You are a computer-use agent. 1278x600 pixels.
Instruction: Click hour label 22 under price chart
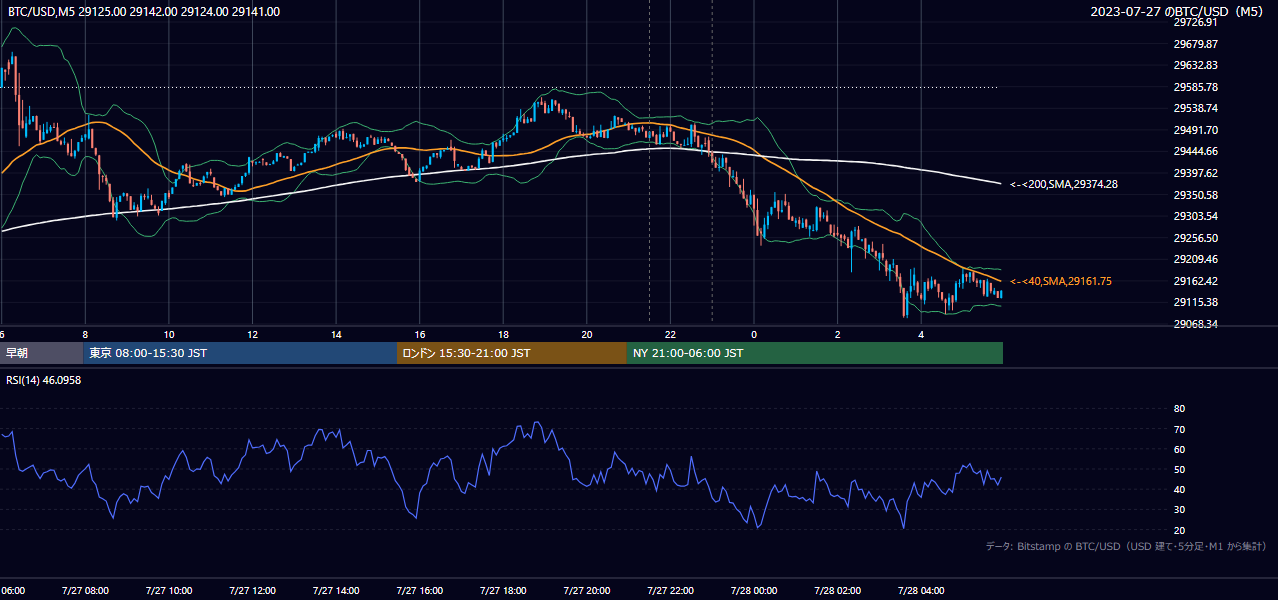[x=670, y=334]
